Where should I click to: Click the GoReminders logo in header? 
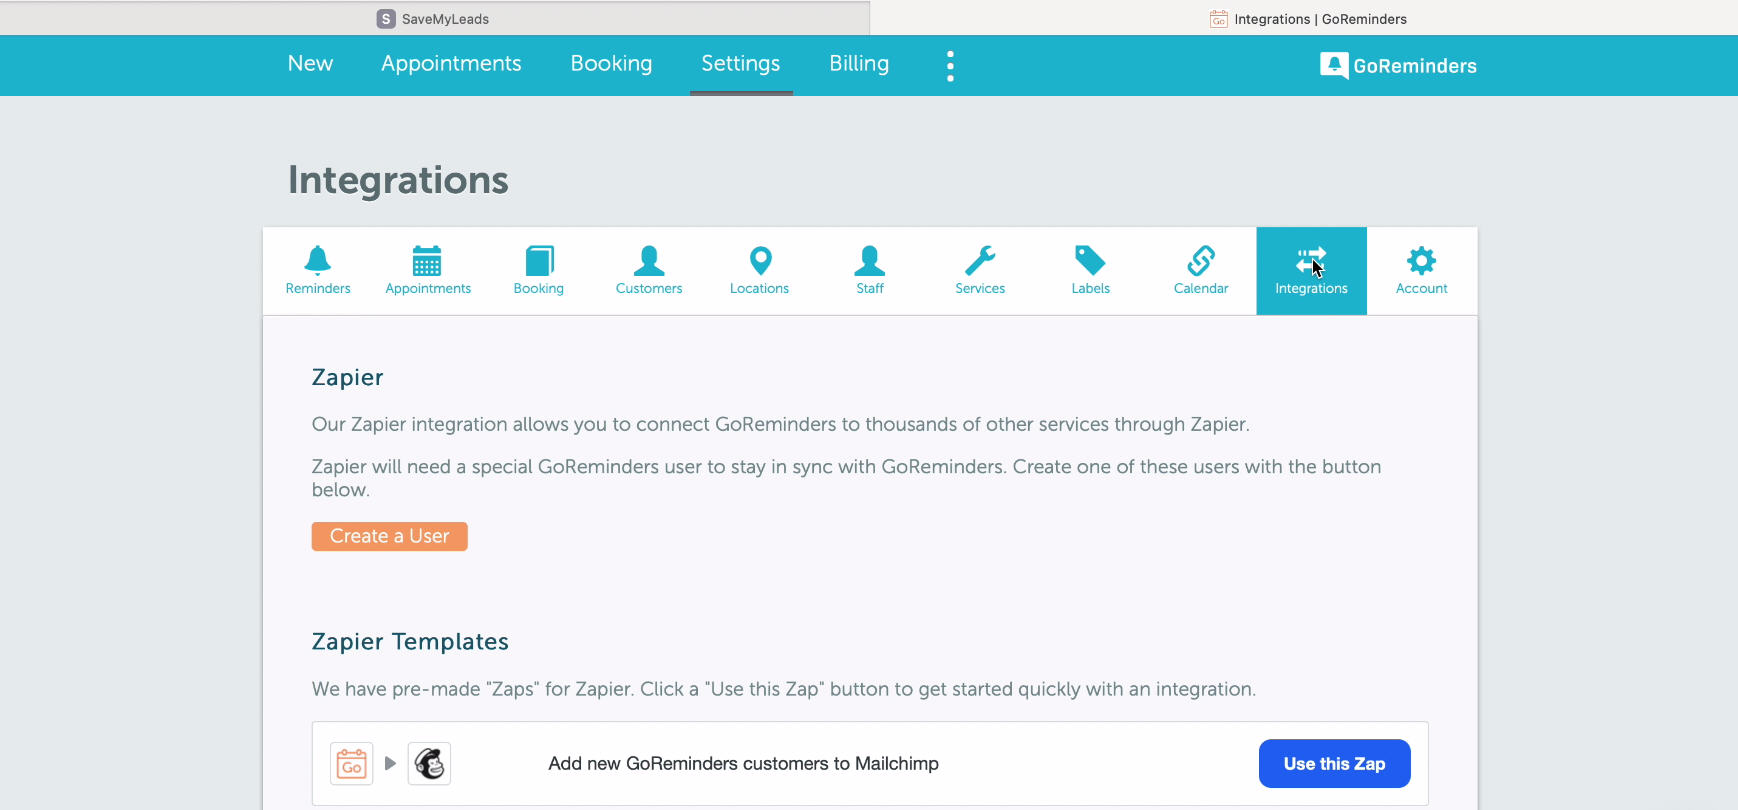1398,66
